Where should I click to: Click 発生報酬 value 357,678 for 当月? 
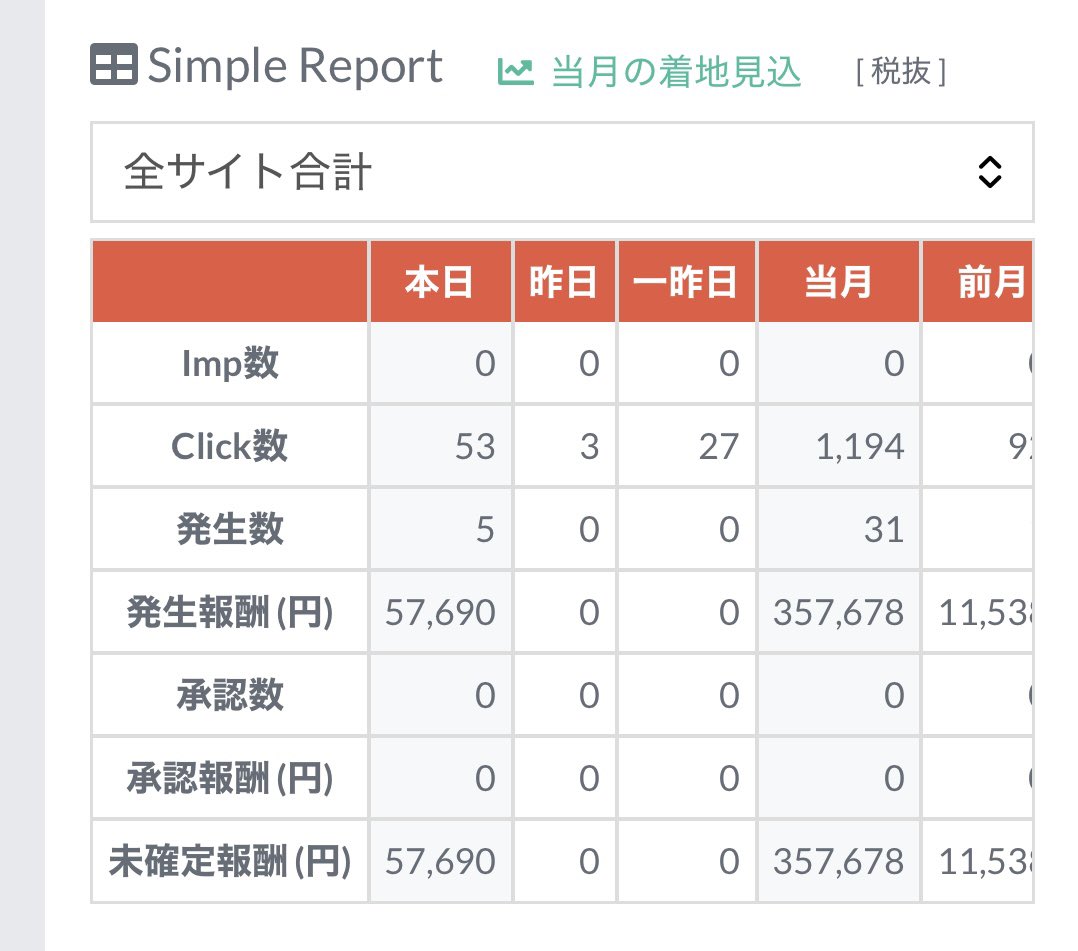point(838,613)
